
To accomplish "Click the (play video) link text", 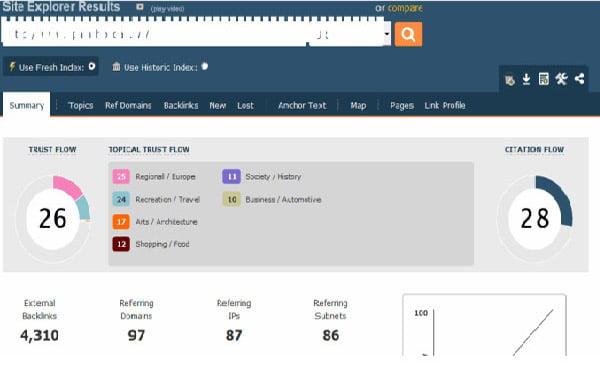I will pos(167,8).
